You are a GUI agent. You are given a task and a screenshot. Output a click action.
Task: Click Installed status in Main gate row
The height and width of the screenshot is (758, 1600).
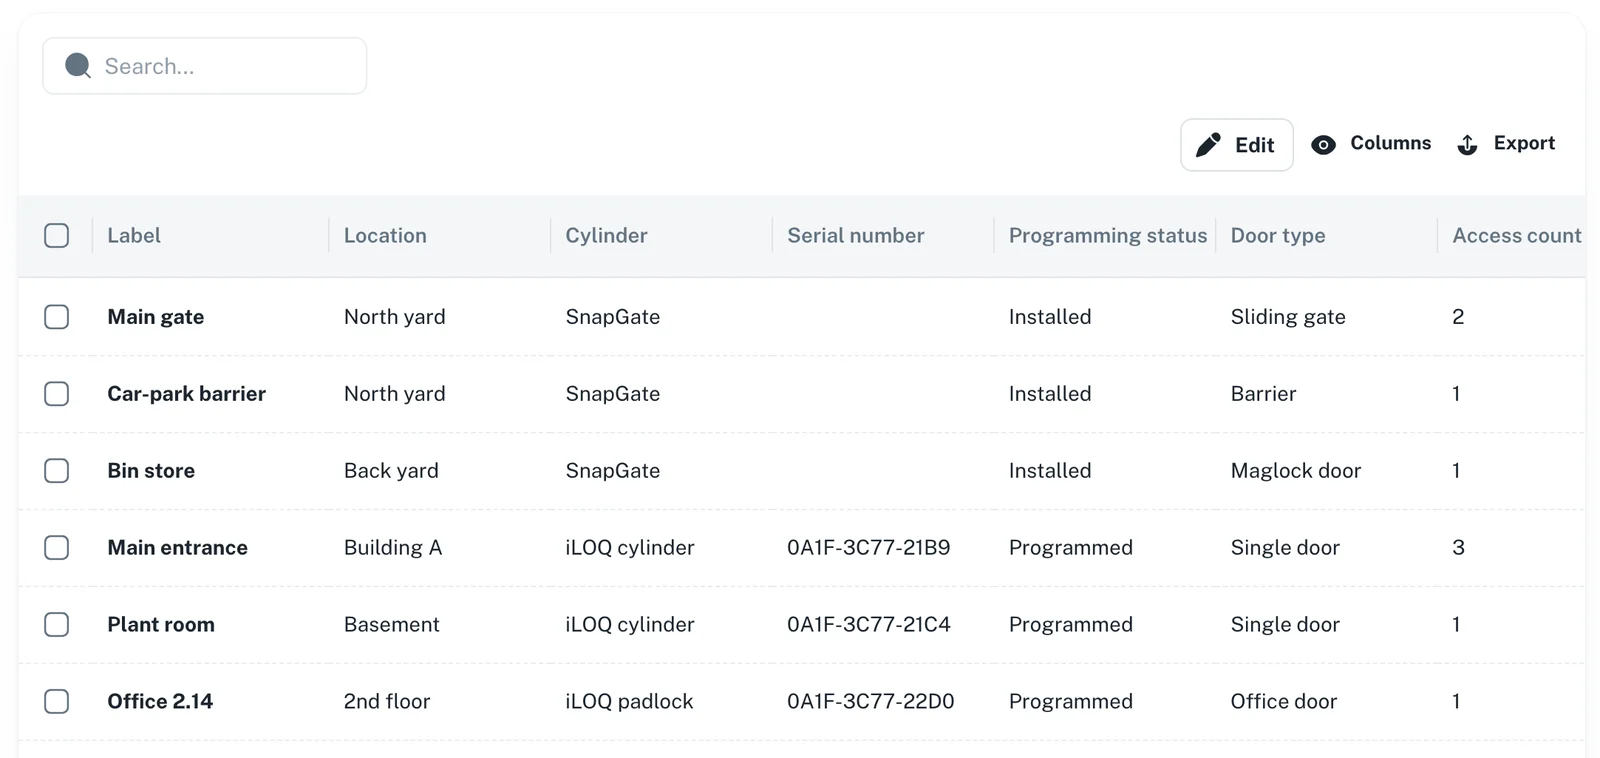click(x=1050, y=317)
